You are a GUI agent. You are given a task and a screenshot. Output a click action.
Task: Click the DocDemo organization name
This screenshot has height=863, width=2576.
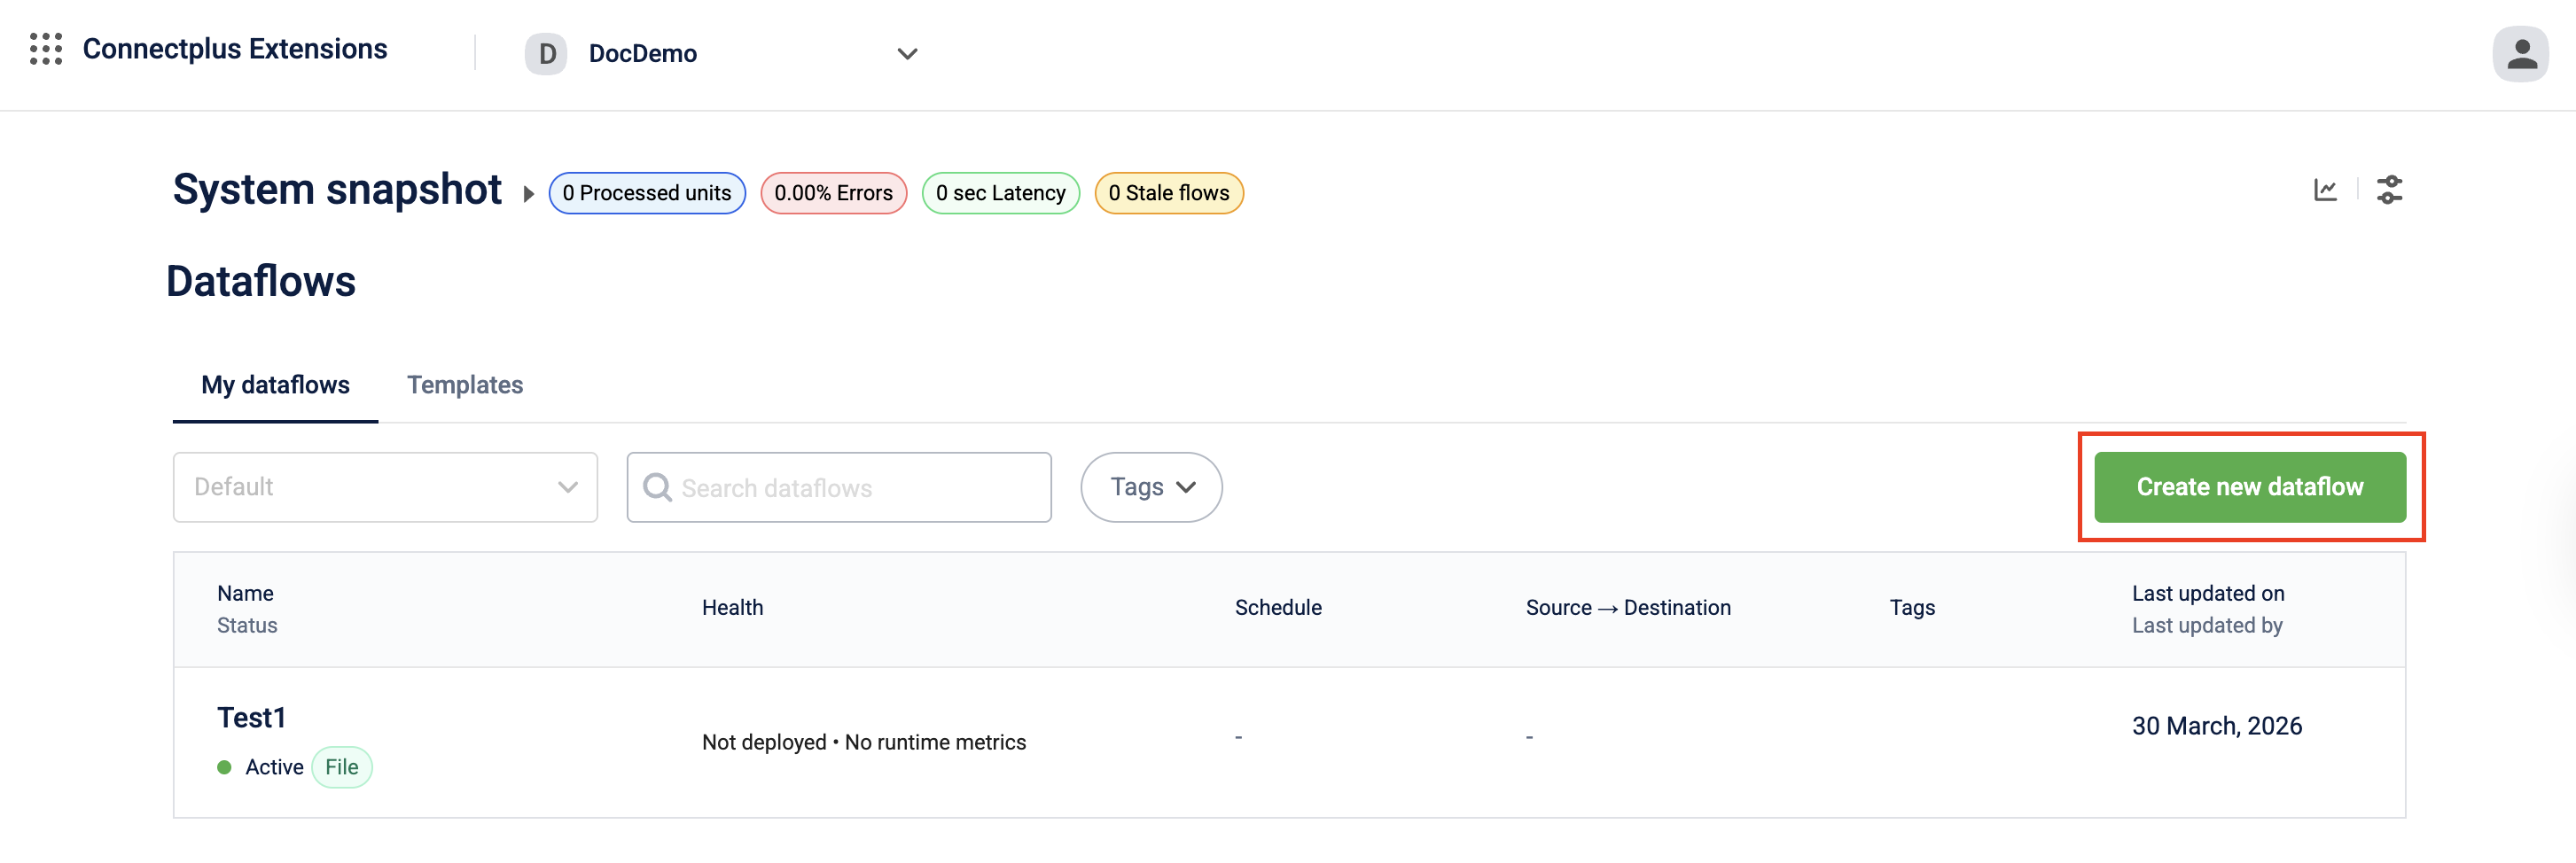643,54
